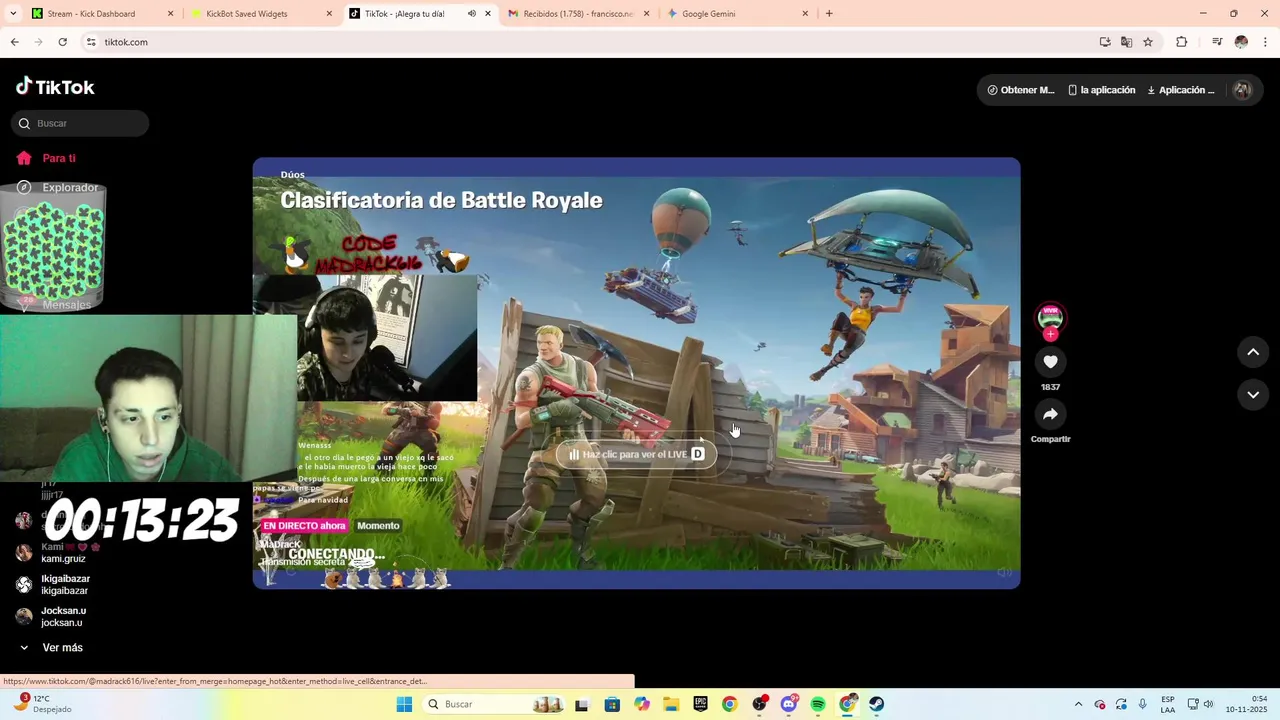Open the Chrome three-dot menu
1280x720 pixels.
pyautogui.click(x=1266, y=42)
